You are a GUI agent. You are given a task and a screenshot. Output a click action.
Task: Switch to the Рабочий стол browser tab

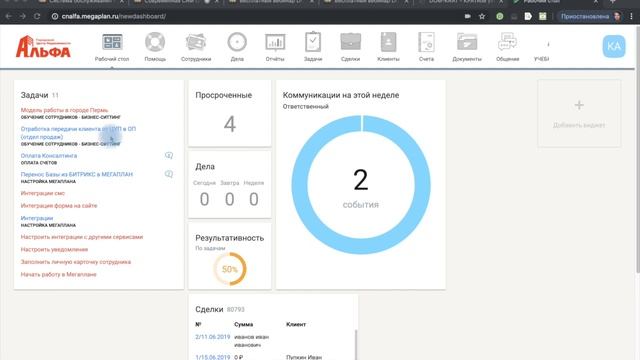pyautogui.click(x=555, y=2)
